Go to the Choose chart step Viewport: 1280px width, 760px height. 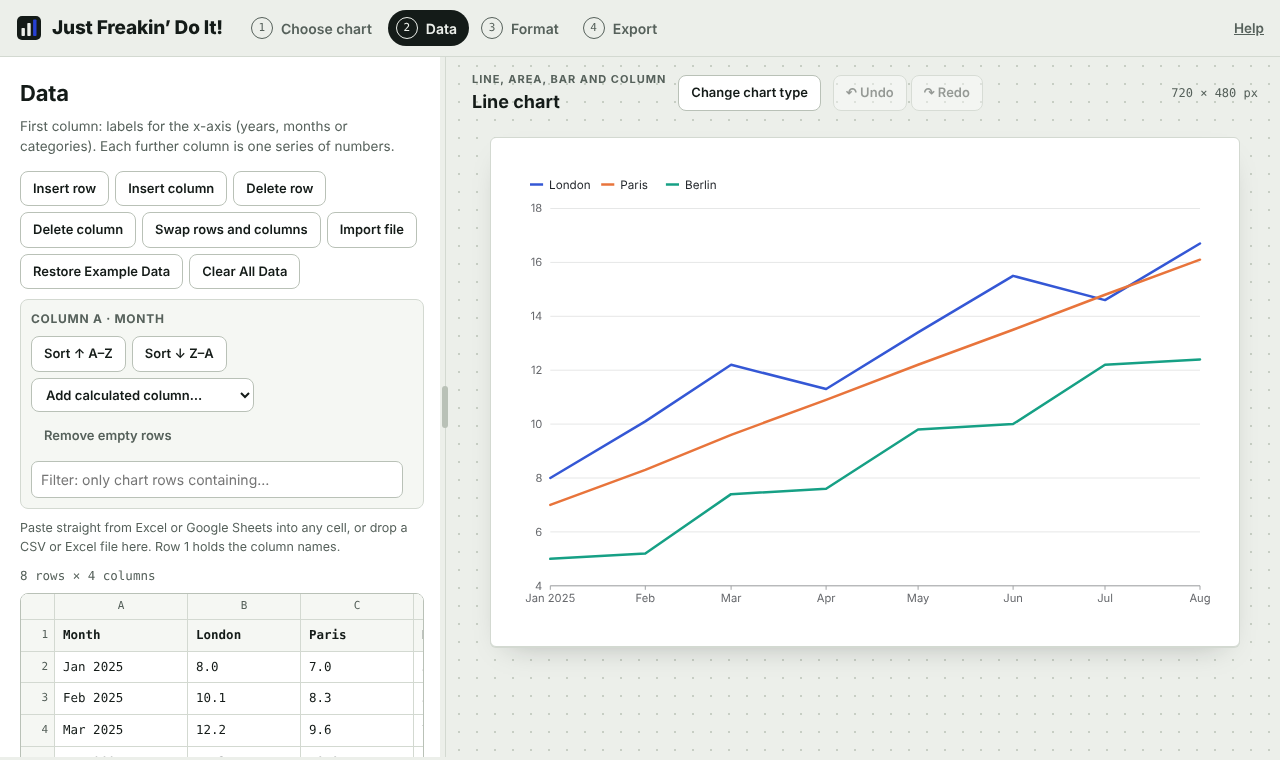pos(311,29)
